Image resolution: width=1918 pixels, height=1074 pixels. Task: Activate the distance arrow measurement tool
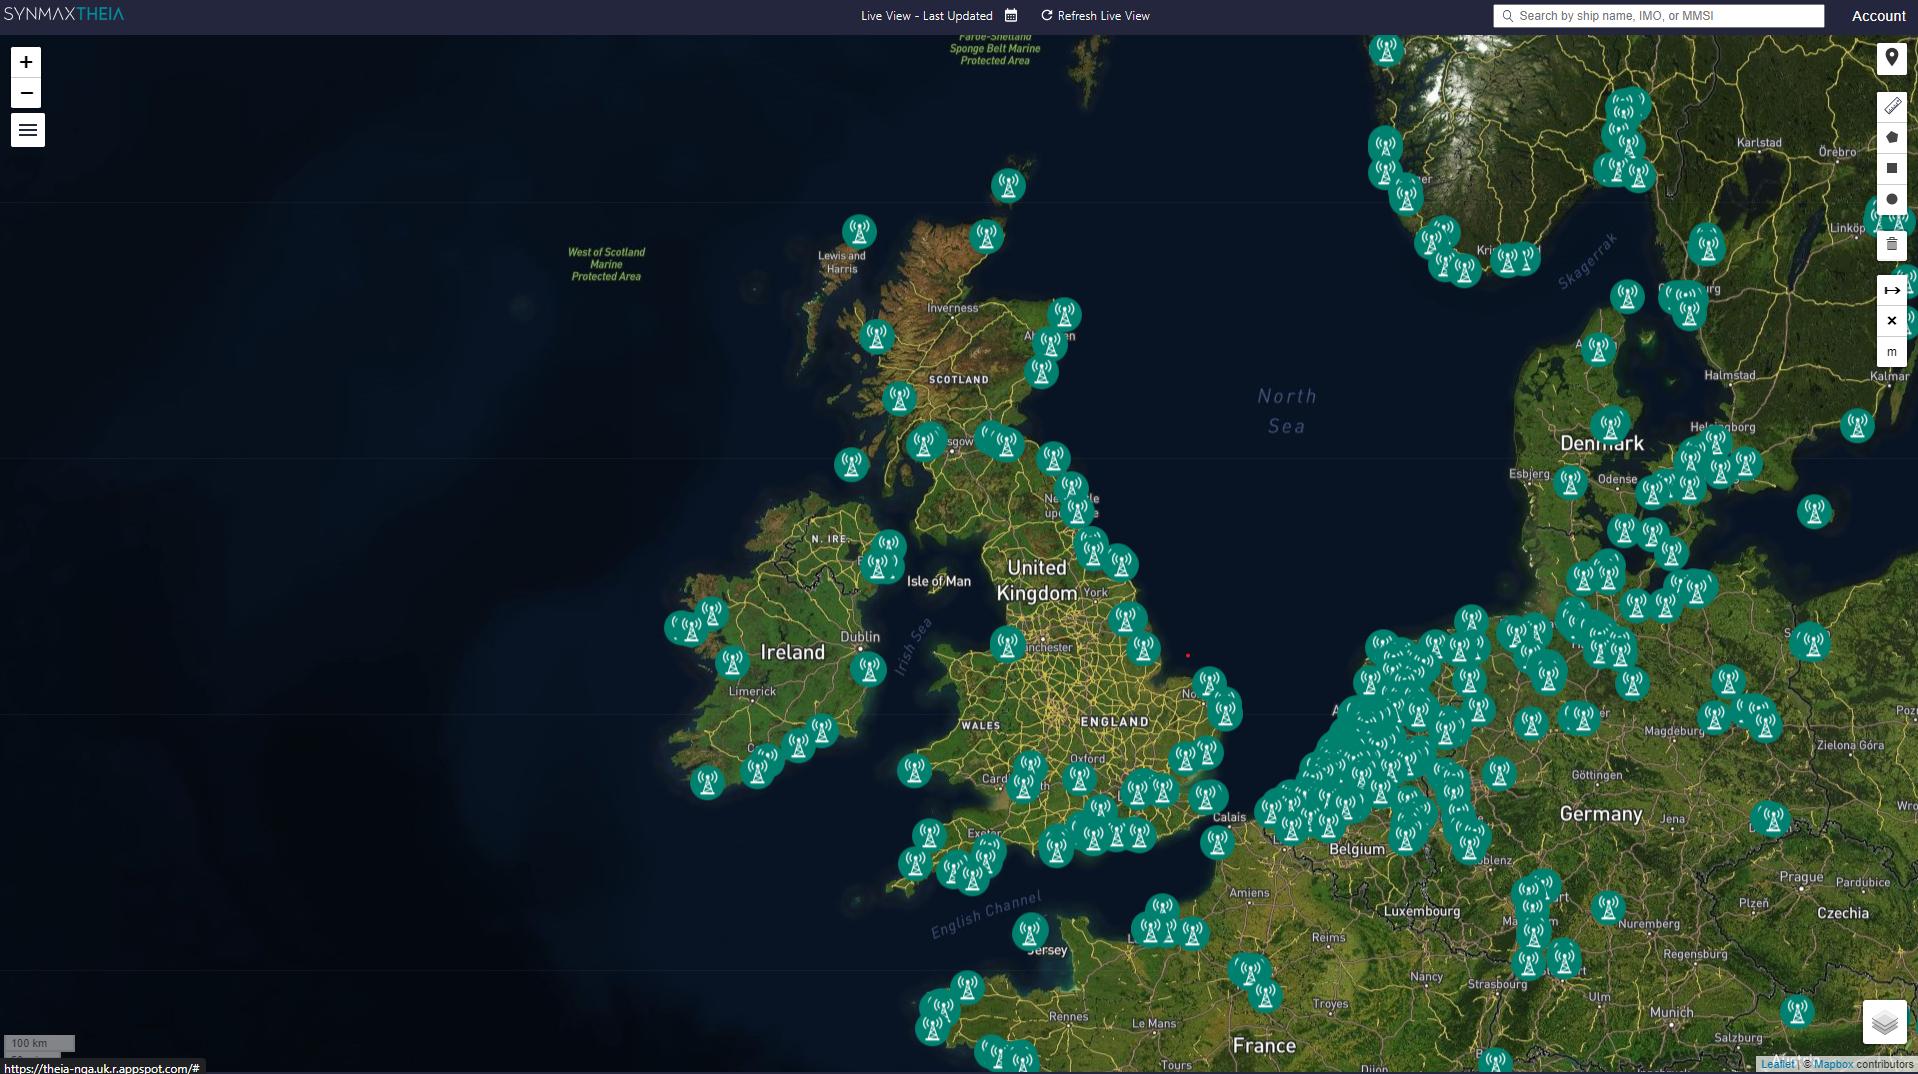click(x=1891, y=290)
